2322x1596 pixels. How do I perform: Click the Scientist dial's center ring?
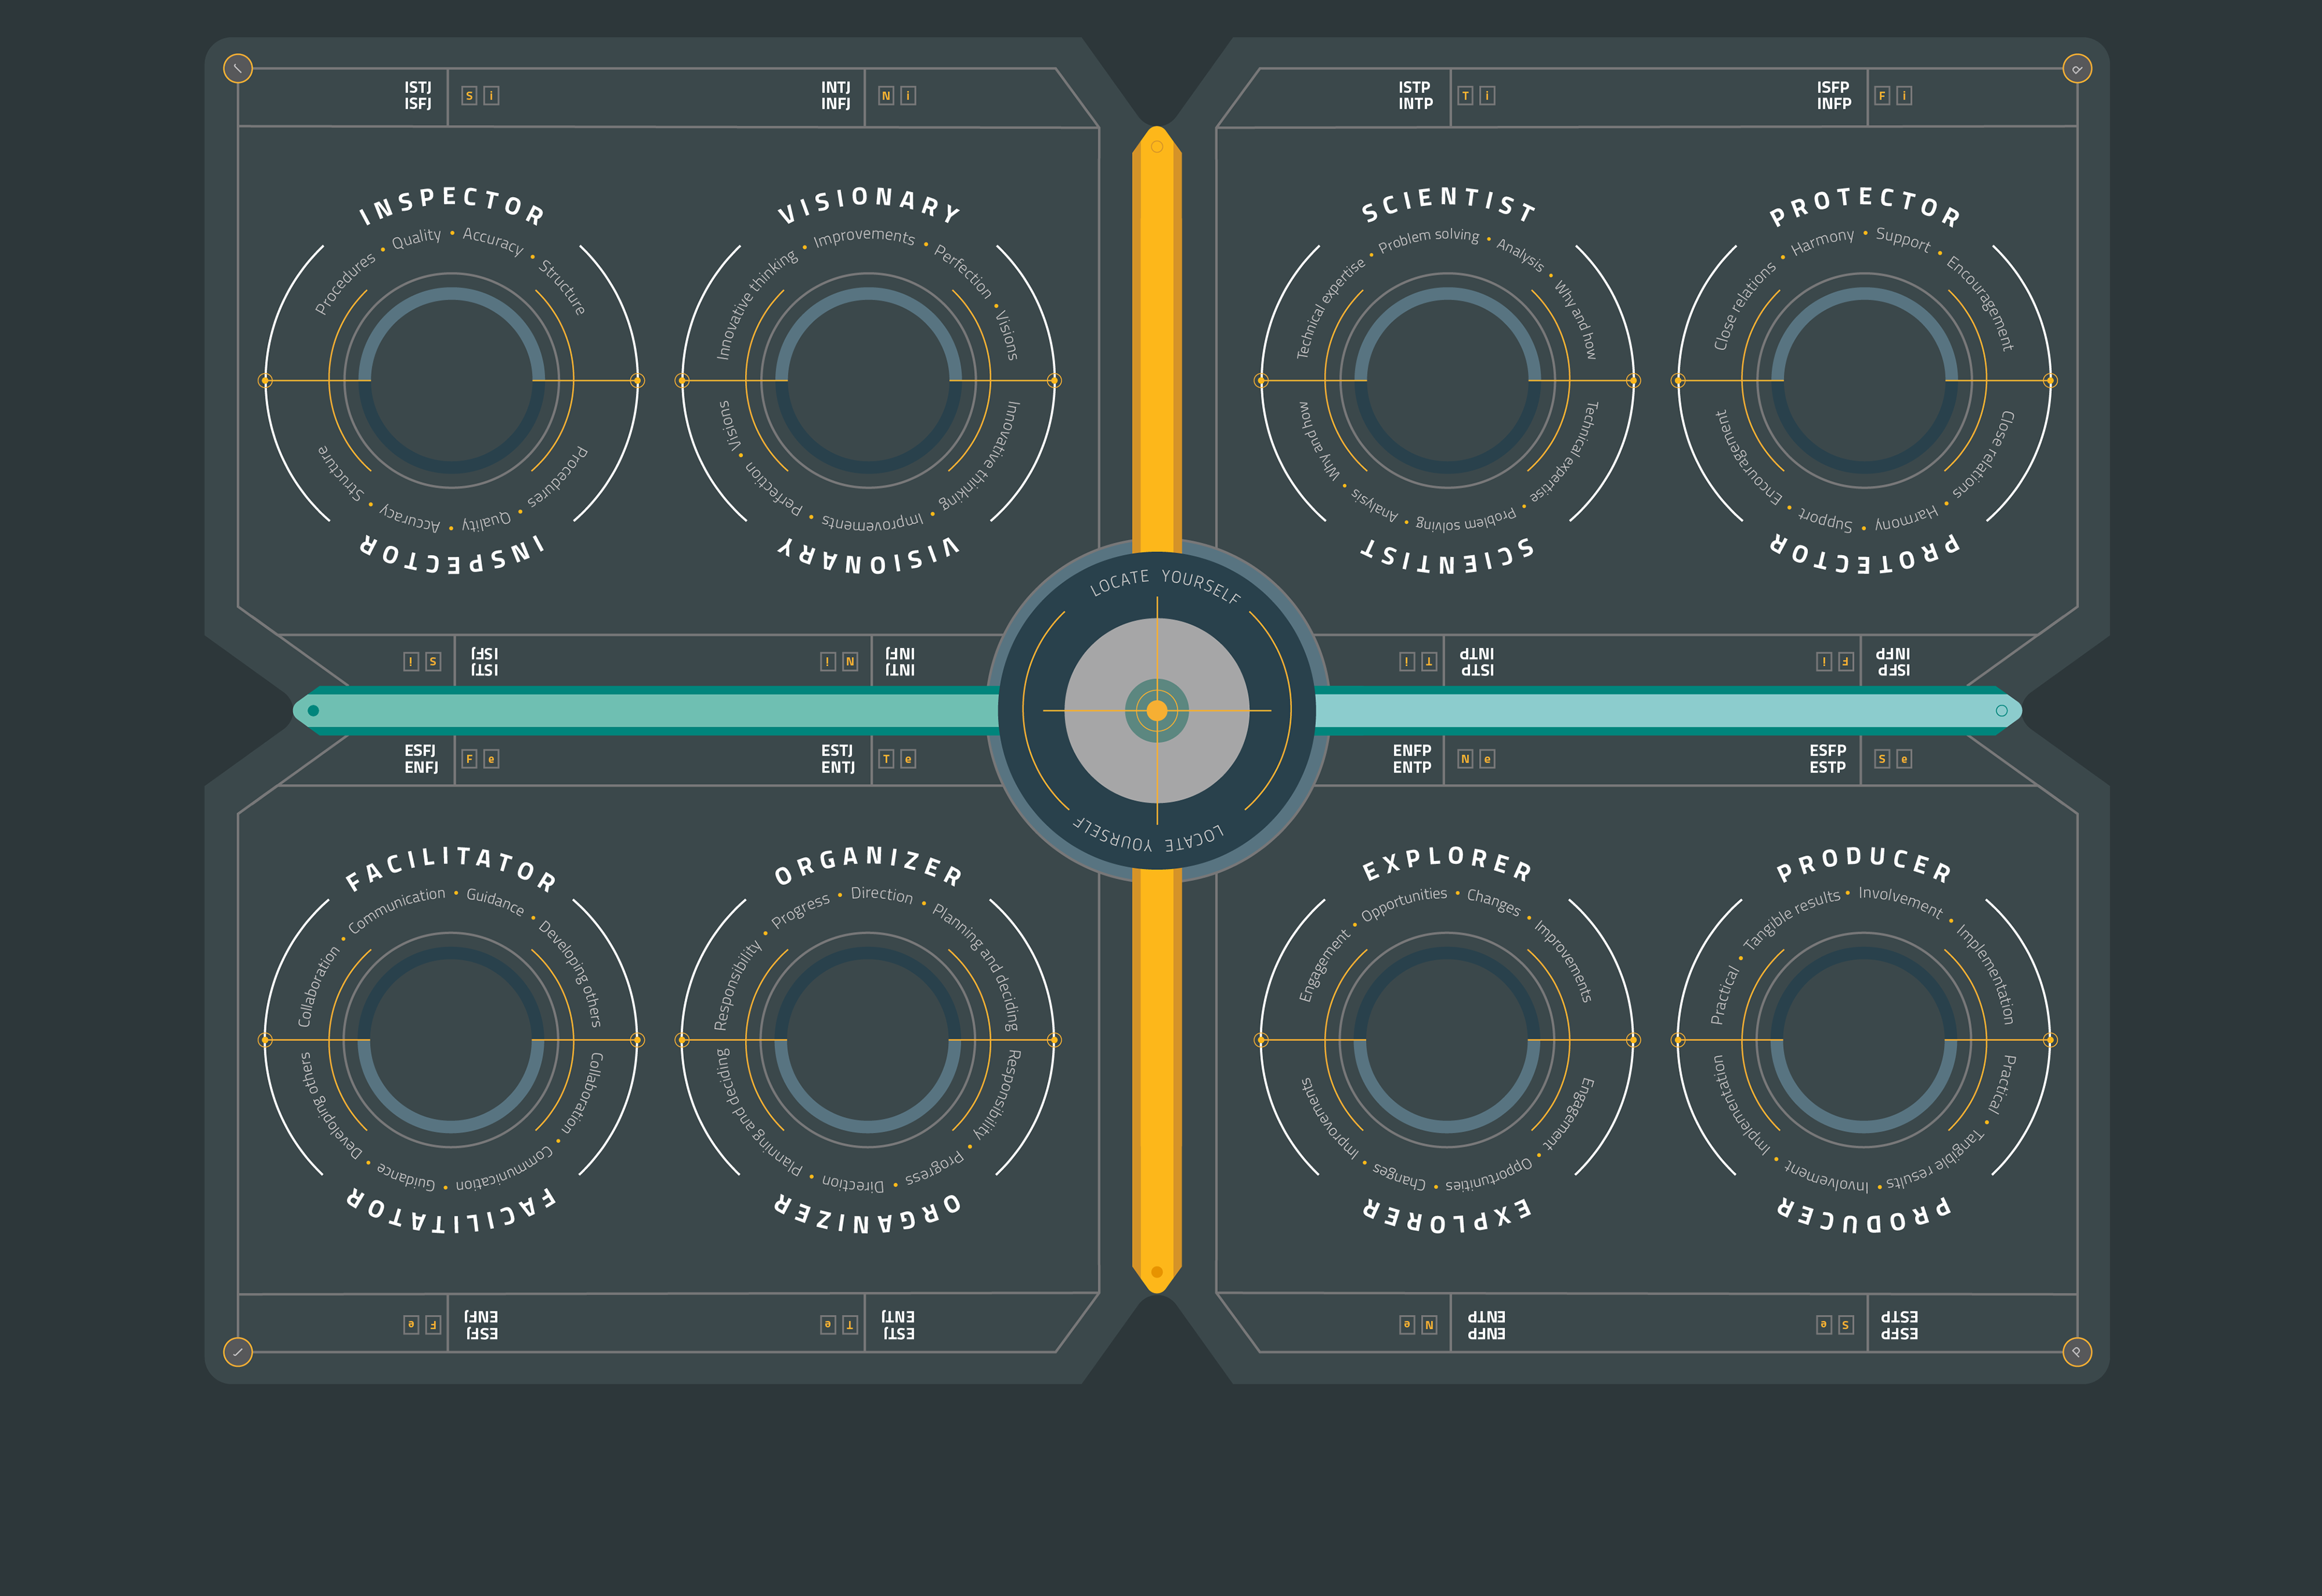[x=1447, y=381]
